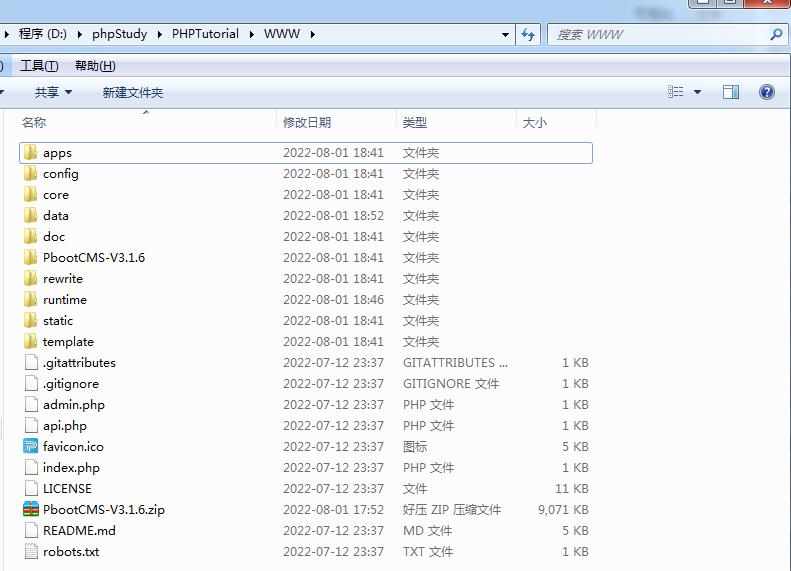Click the static folder icon
Viewport: 791px width, 571px height.
30,320
